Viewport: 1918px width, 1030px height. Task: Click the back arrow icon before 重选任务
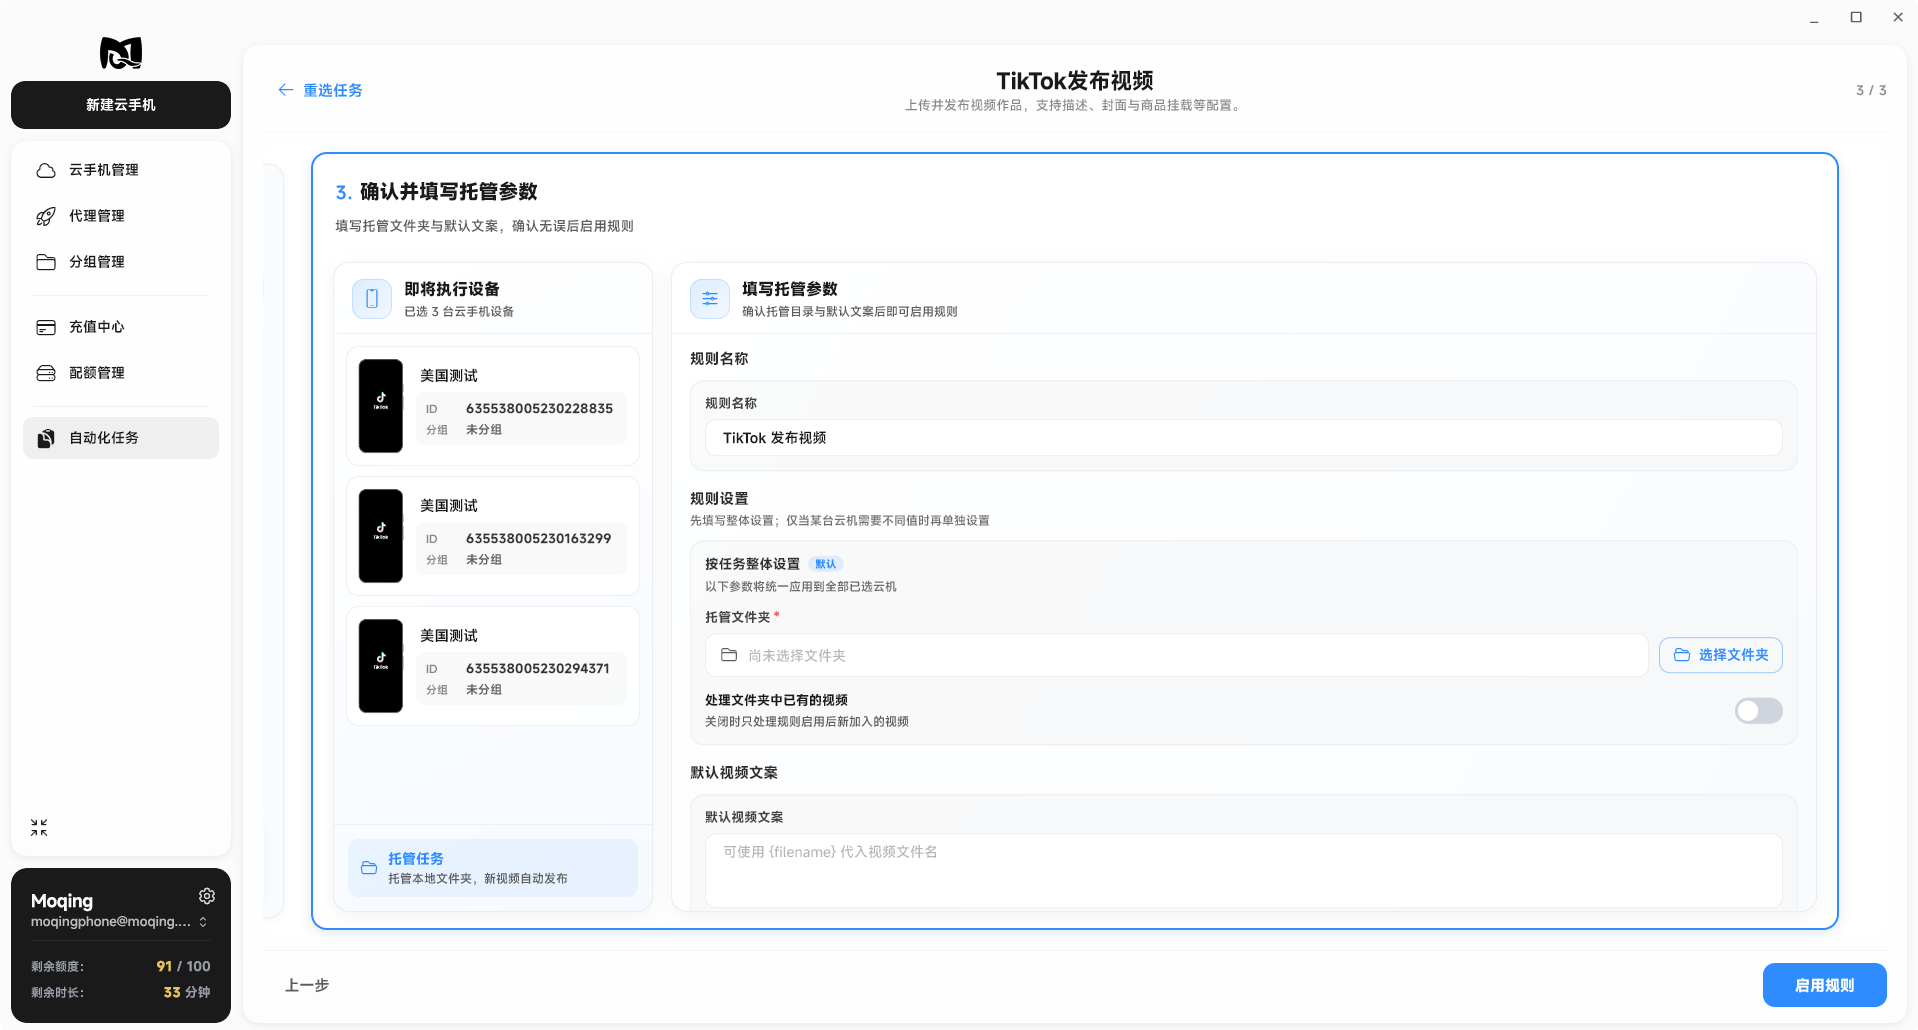(286, 90)
